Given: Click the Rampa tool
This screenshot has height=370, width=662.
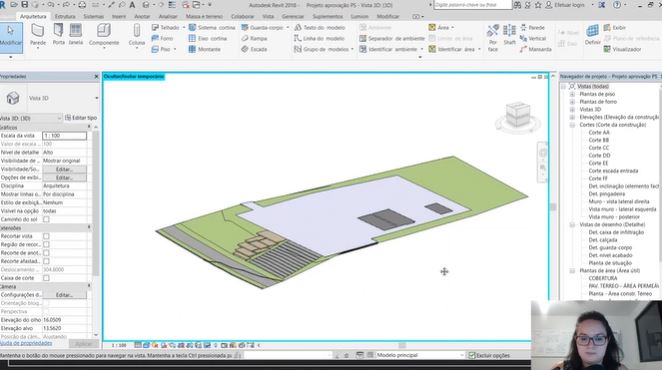Looking at the screenshot, I should click(254, 38).
